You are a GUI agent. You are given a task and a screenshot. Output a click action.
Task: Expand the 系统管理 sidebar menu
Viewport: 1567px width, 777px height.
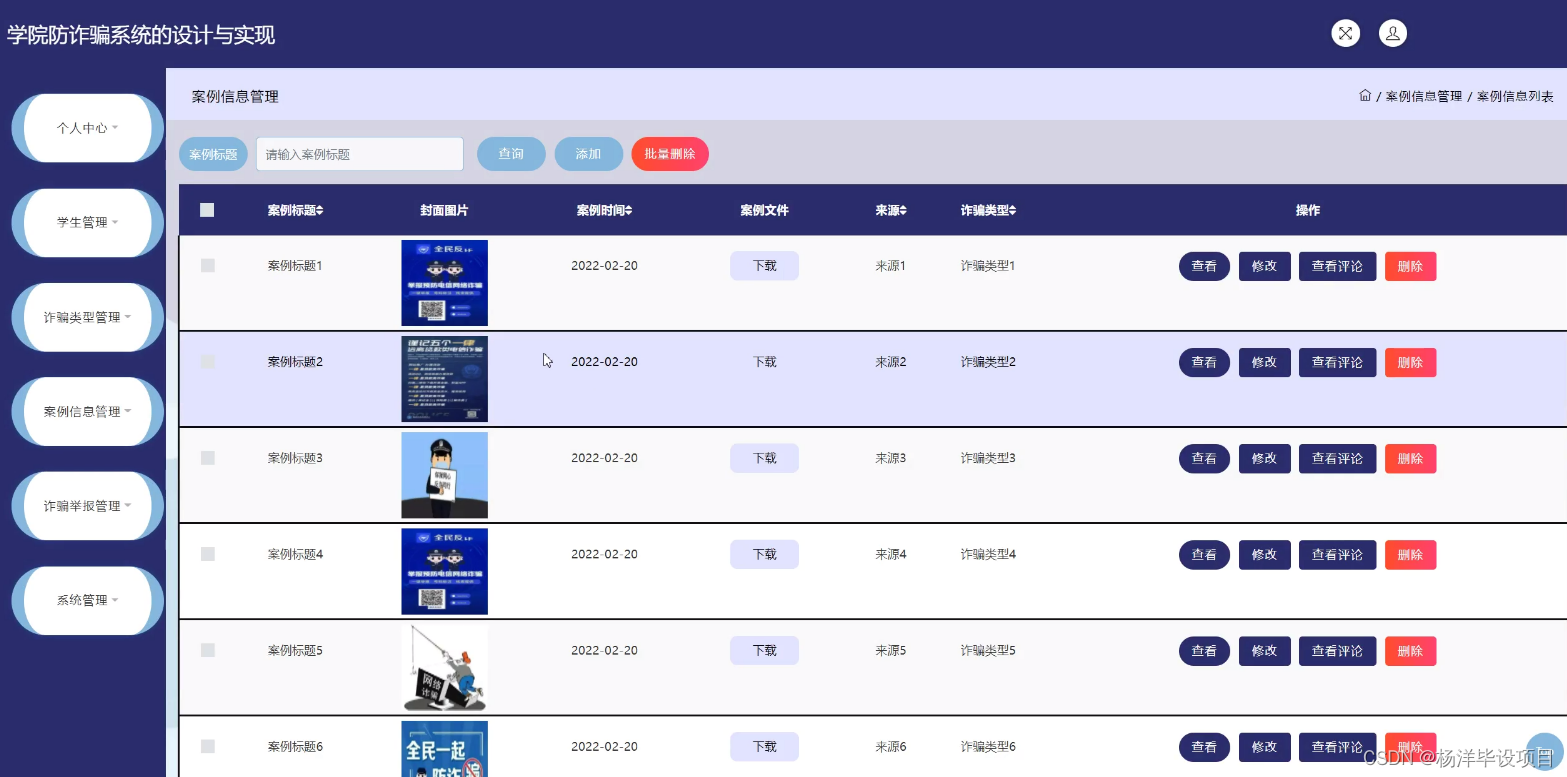tap(87, 600)
